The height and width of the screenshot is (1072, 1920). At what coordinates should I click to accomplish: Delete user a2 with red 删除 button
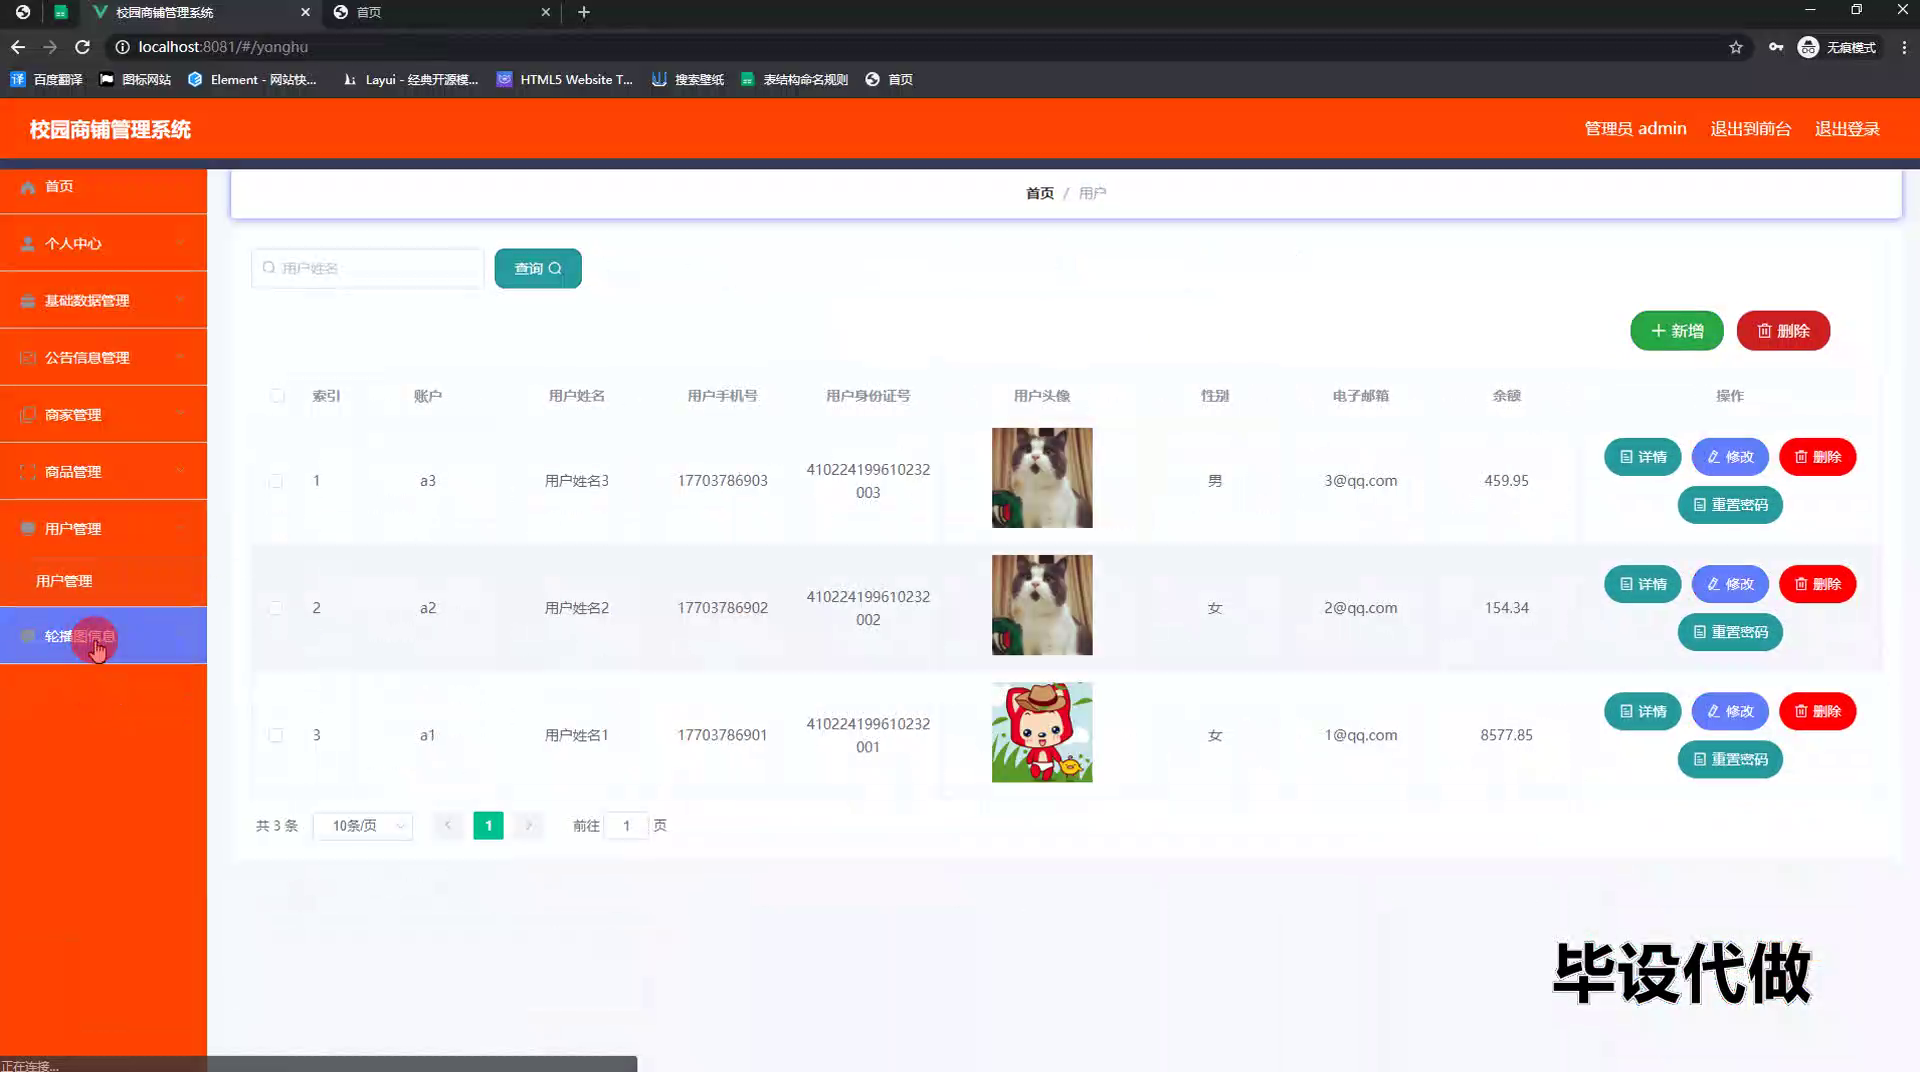(1817, 584)
